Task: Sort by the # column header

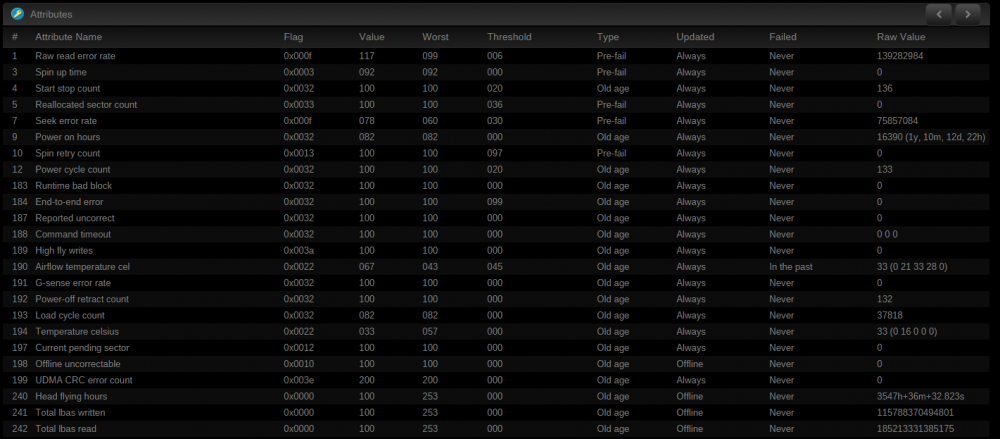Action: click(15, 37)
